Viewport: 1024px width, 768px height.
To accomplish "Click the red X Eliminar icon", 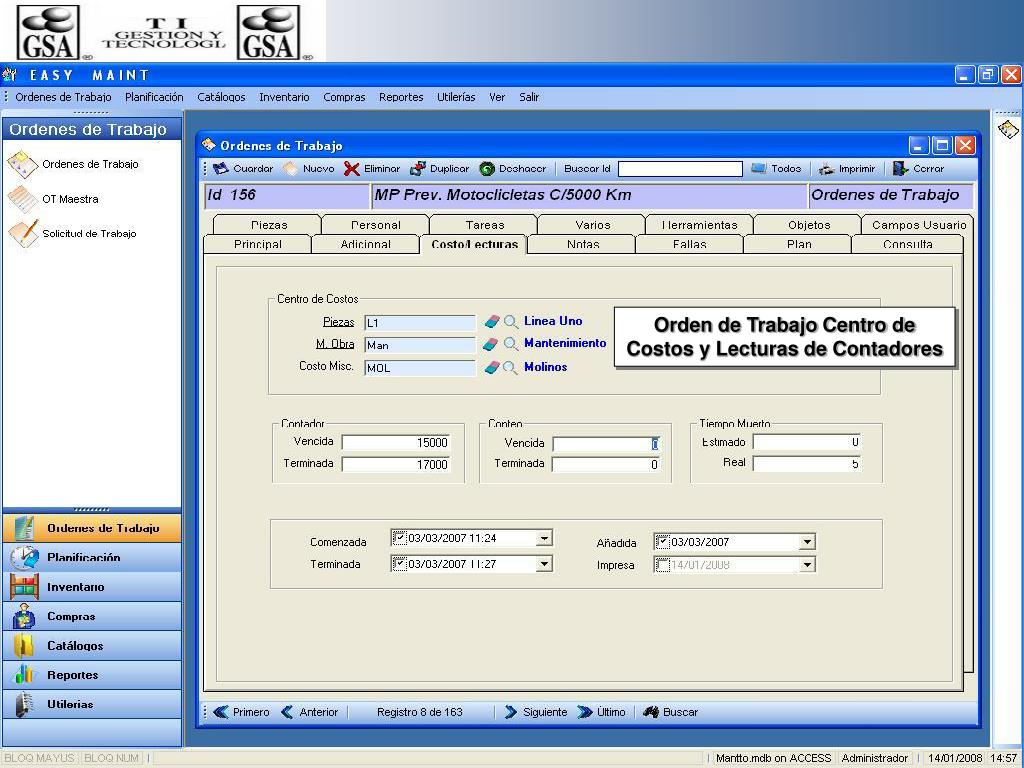I will tap(351, 168).
